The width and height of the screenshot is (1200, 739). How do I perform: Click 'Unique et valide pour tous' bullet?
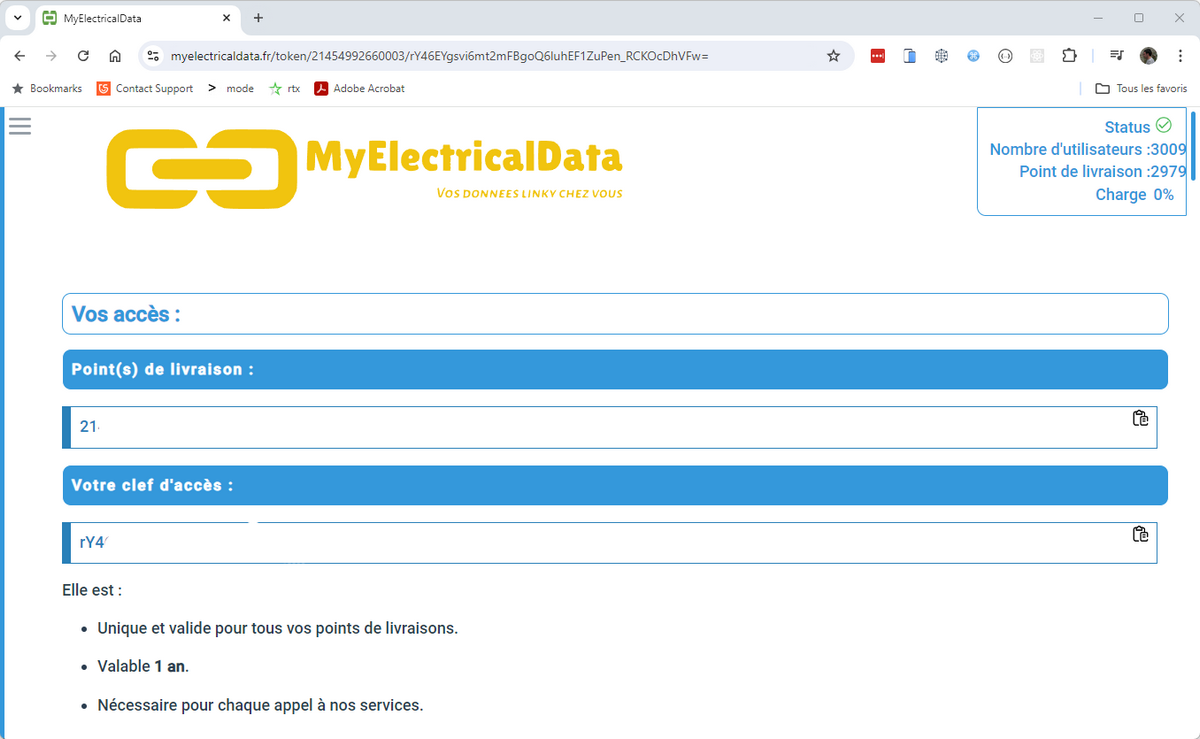pyautogui.click(x=278, y=629)
